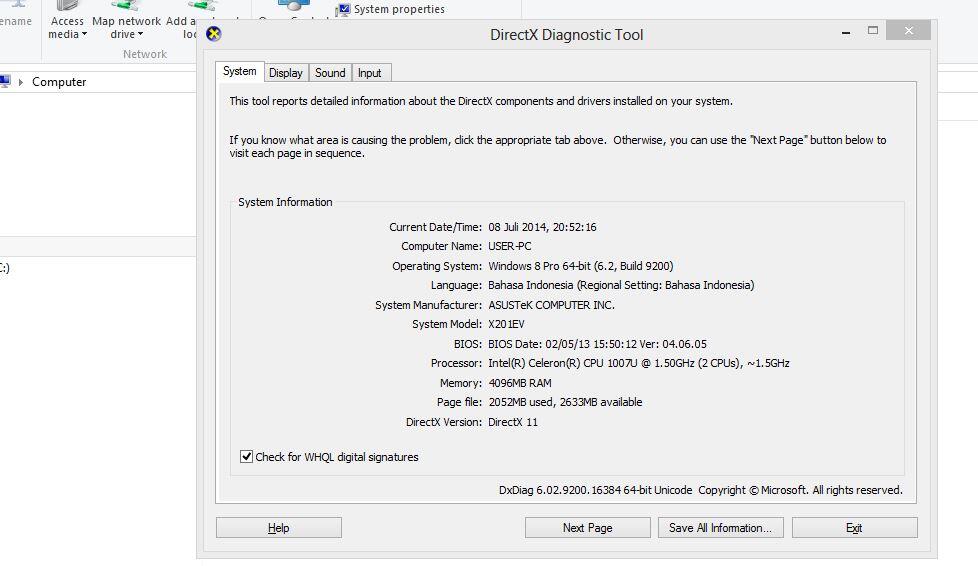Click page file 2052MB used value

[x=565, y=403]
